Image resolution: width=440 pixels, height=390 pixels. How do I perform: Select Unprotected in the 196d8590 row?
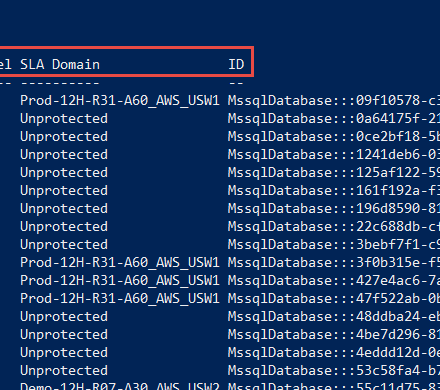tap(64, 208)
